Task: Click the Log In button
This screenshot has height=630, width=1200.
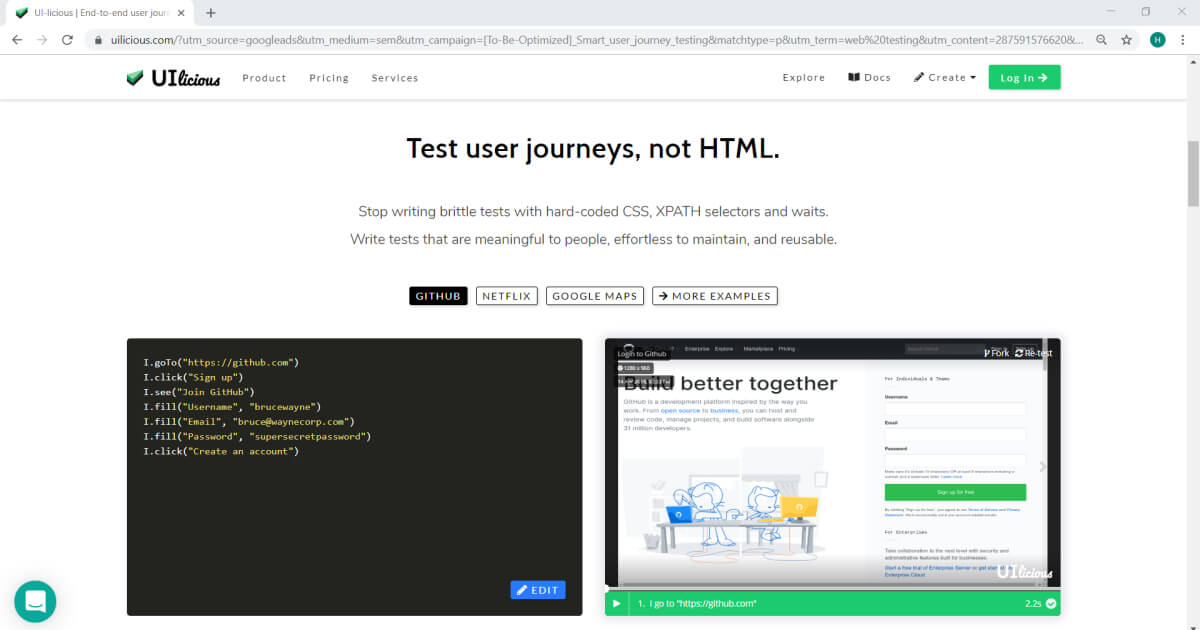Action: point(1023,77)
